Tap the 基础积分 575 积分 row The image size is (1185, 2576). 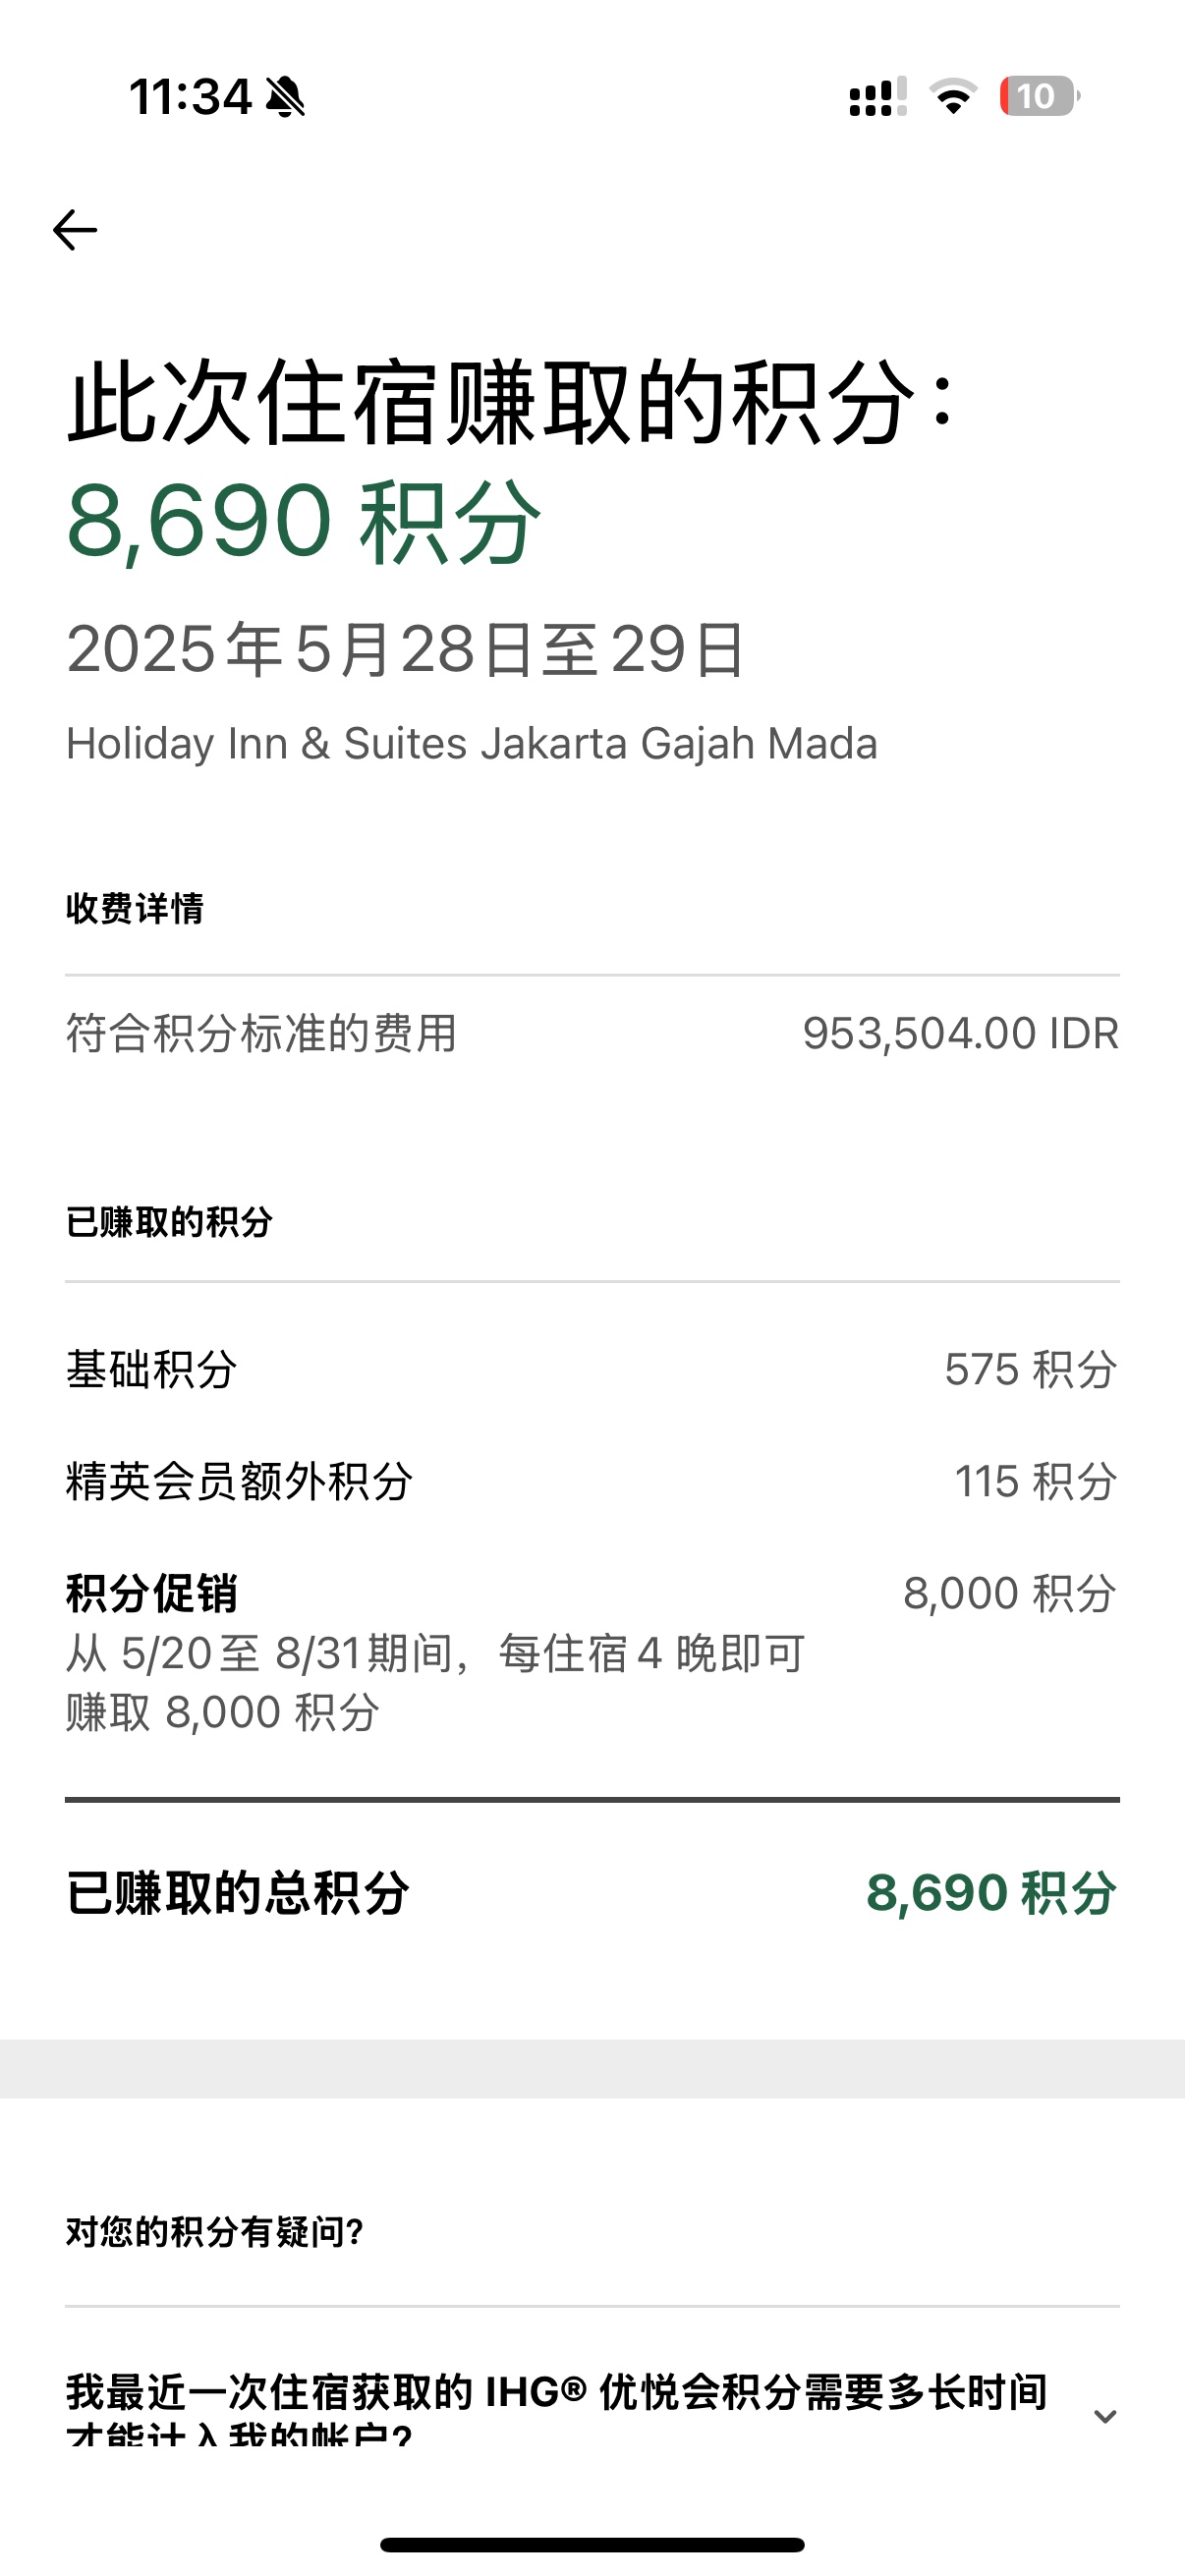[592, 1369]
